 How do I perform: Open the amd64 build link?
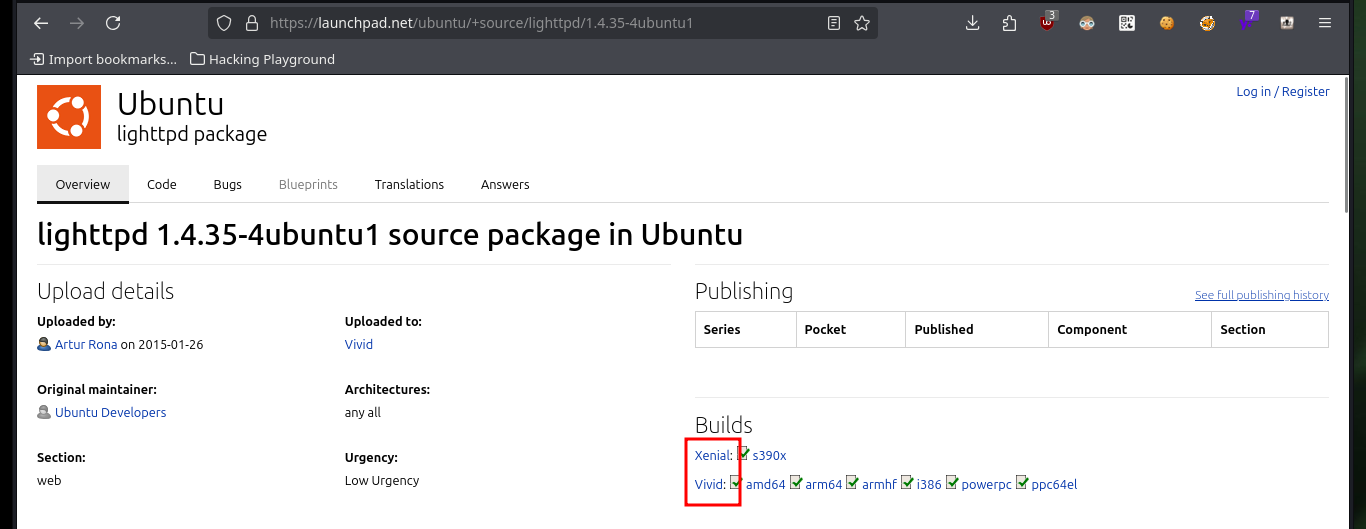pos(766,484)
